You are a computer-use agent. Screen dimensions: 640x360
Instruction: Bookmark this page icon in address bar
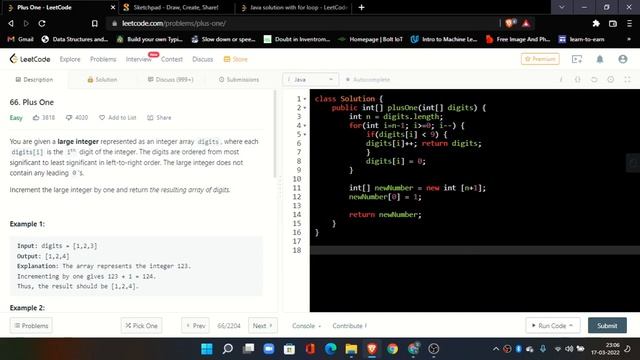tap(95, 24)
